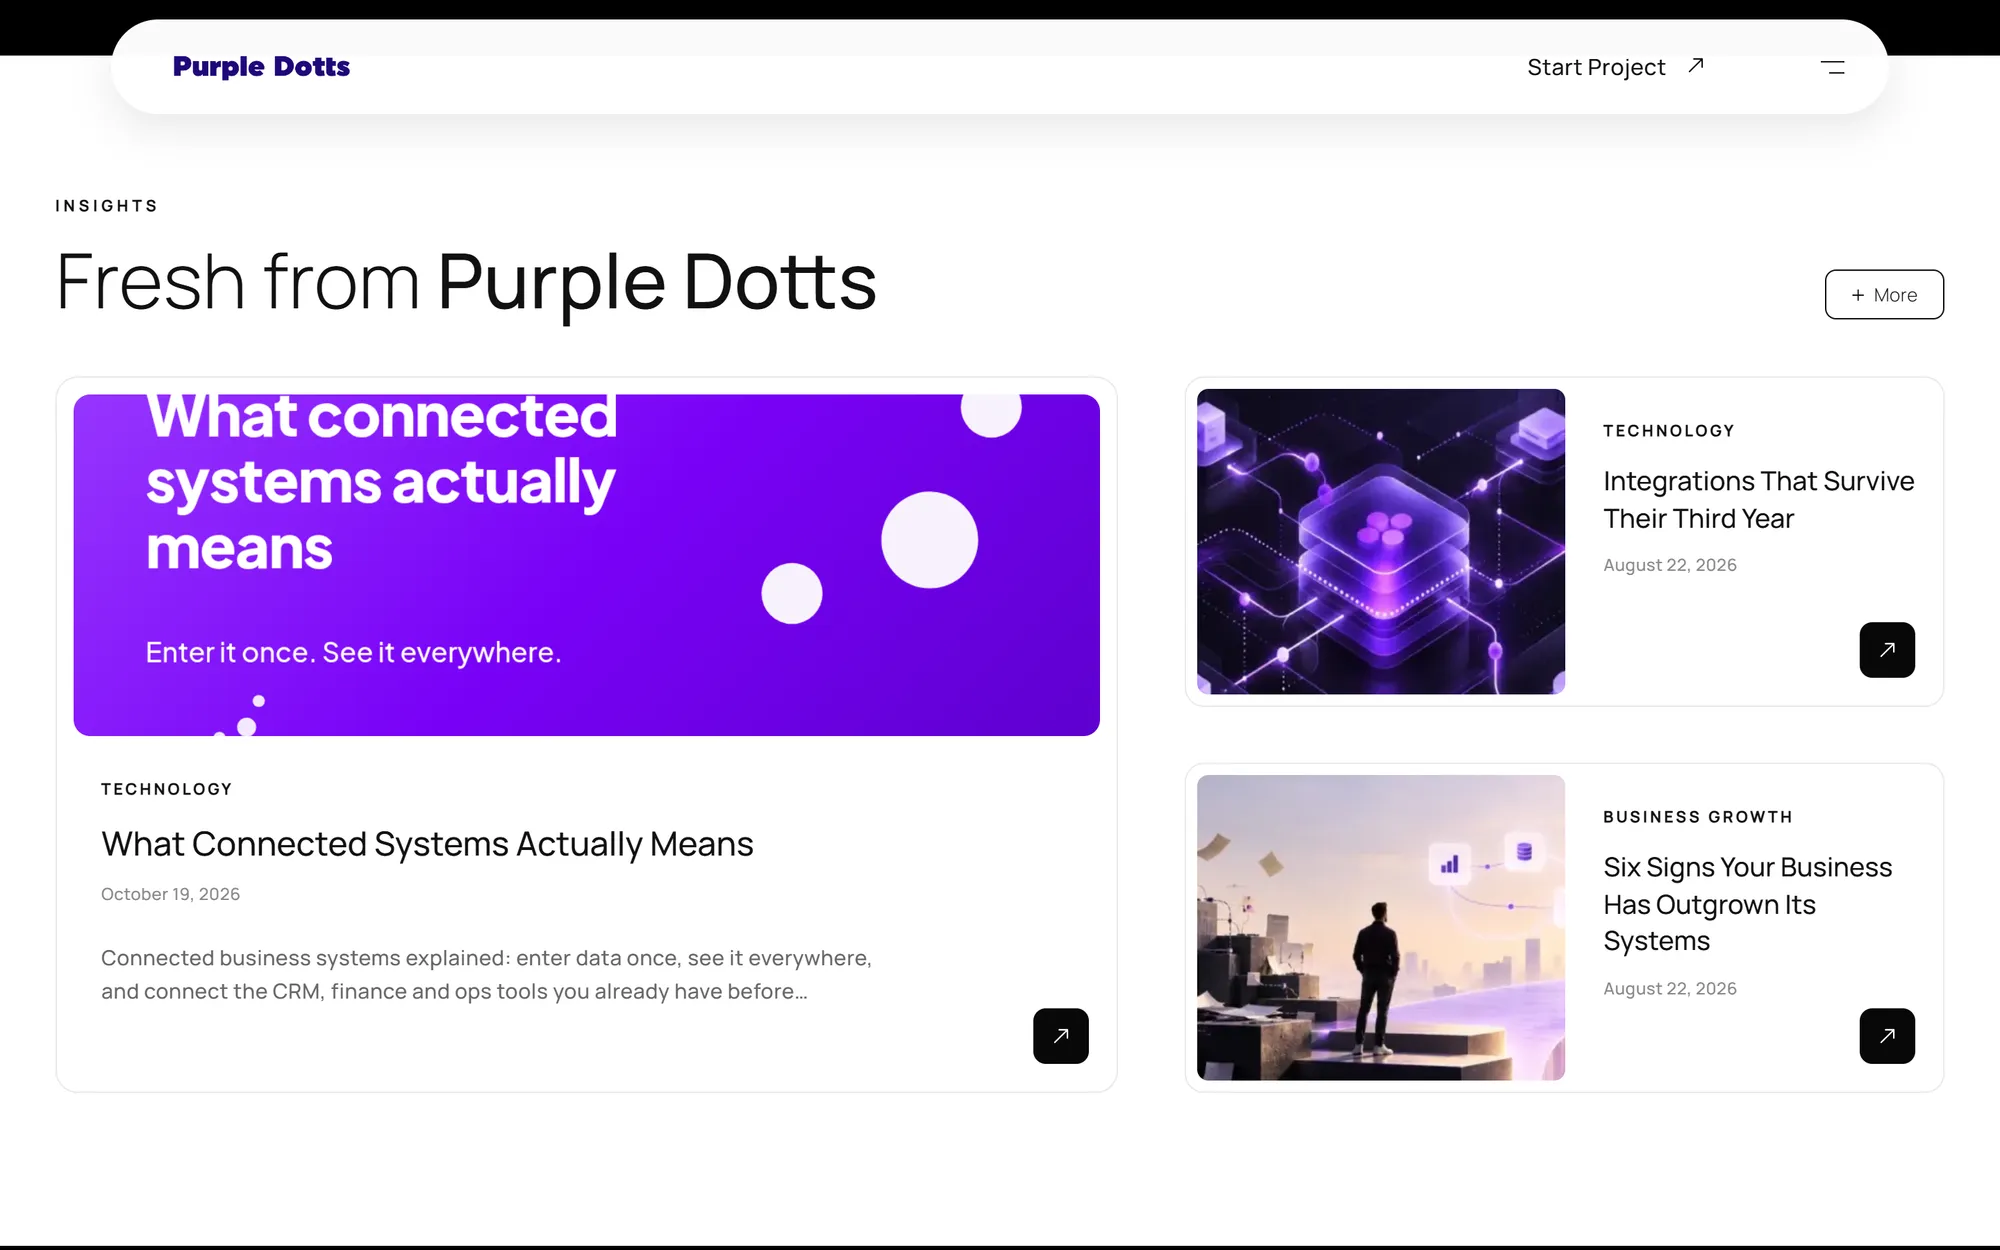Click the purple What connected systems banner image

tap(587, 565)
